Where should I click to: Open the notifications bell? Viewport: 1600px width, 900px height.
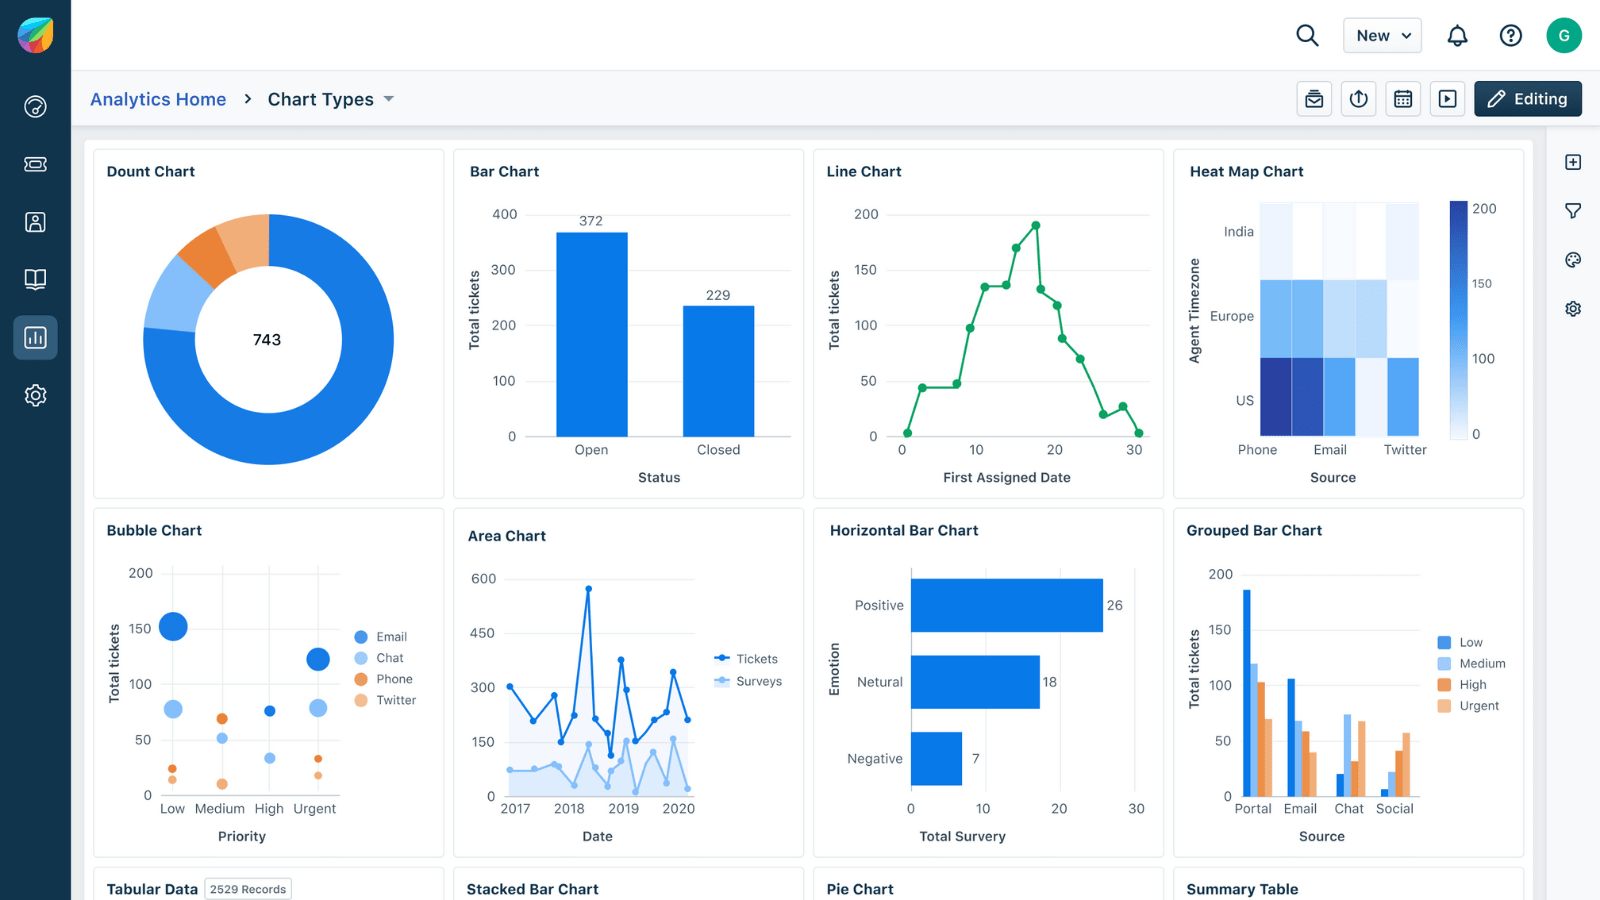click(x=1457, y=36)
